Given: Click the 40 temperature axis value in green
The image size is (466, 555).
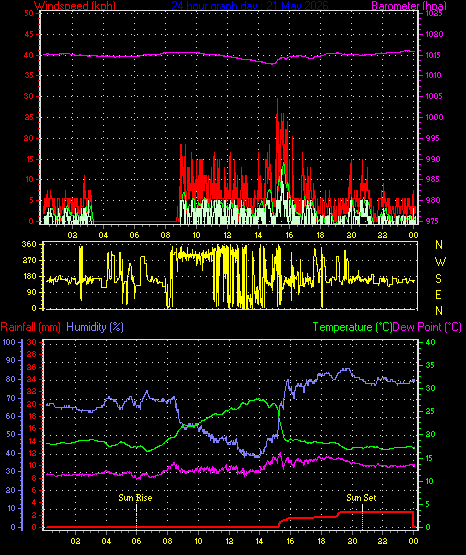Looking at the screenshot, I should [x=430, y=342].
